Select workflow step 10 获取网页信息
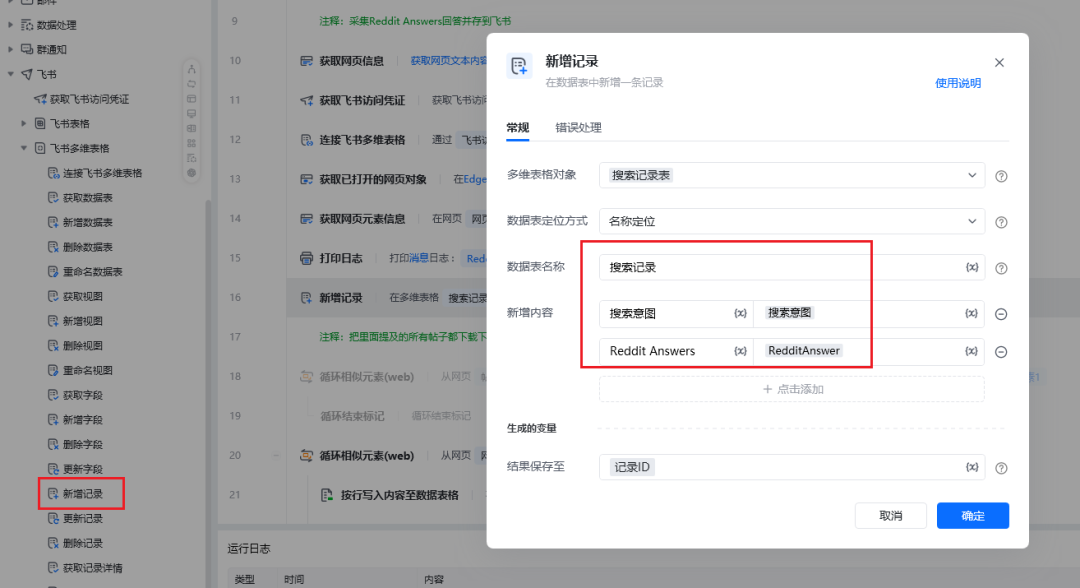The height and width of the screenshot is (588, 1080). point(352,61)
